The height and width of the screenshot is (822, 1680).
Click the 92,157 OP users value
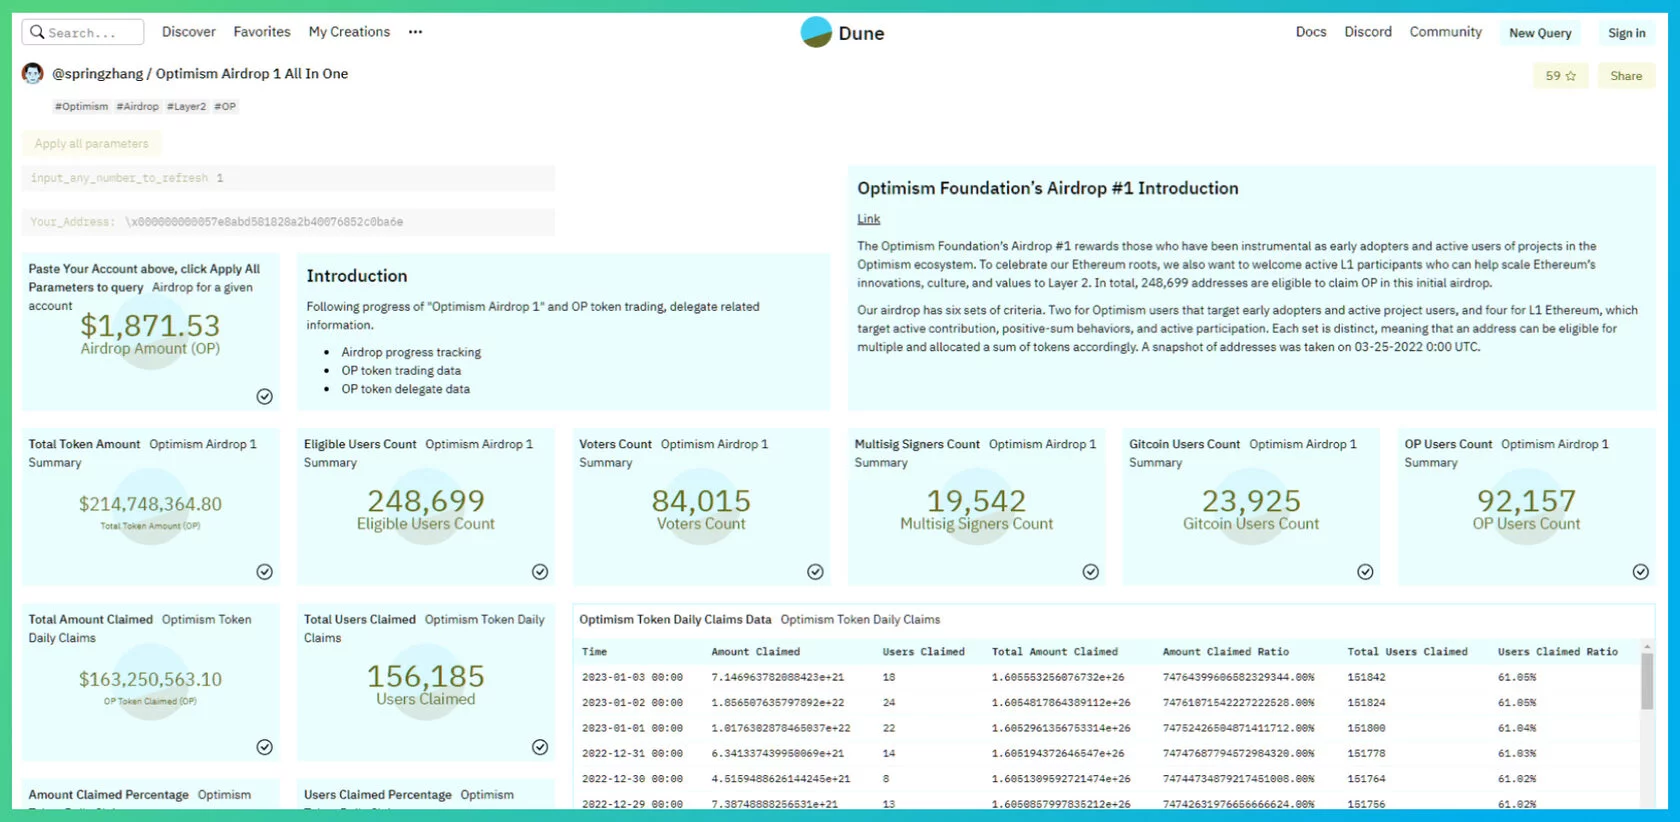(x=1526, y=500)
